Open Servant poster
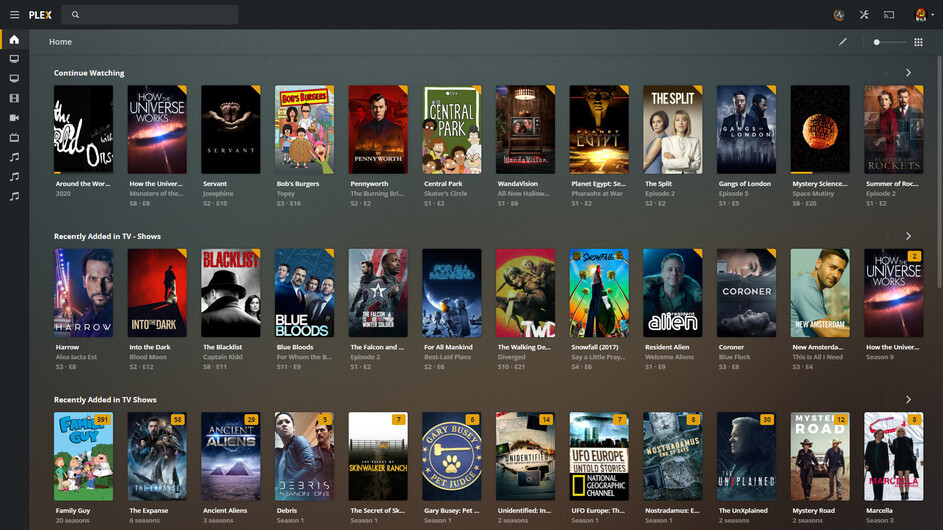 231,129
